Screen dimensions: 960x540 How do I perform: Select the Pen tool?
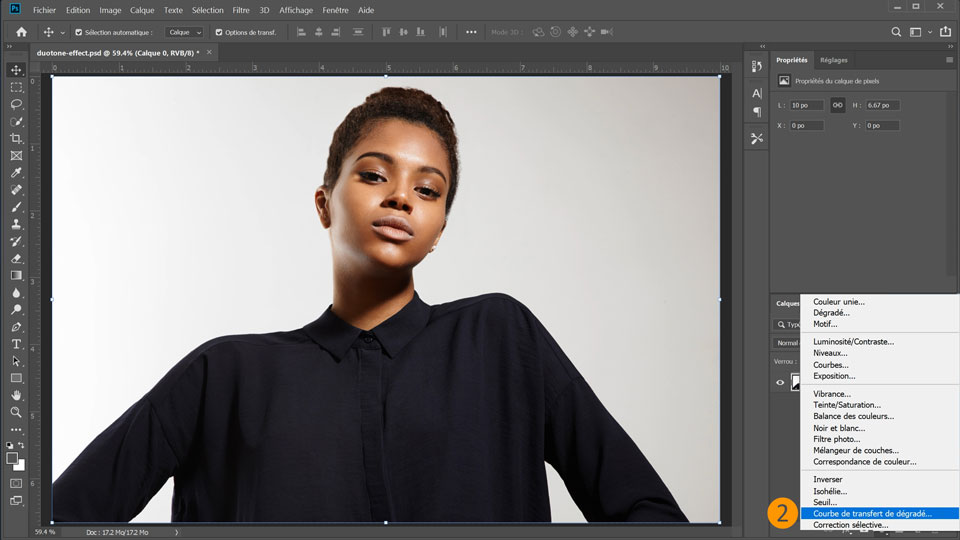(17, 327)
